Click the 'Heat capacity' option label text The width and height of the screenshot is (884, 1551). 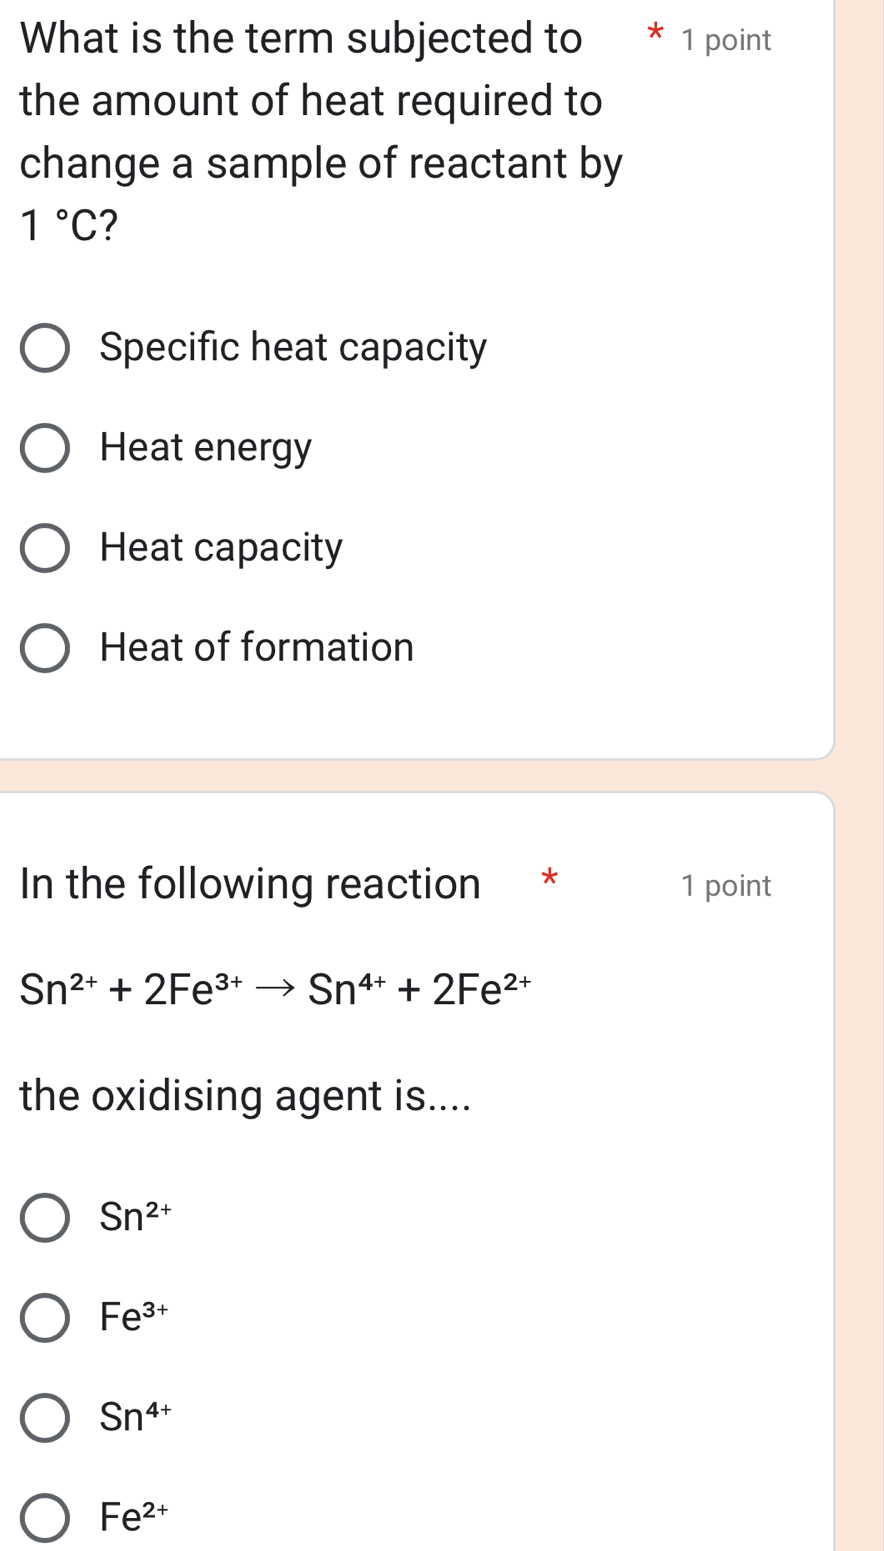(x=221, y=548)
